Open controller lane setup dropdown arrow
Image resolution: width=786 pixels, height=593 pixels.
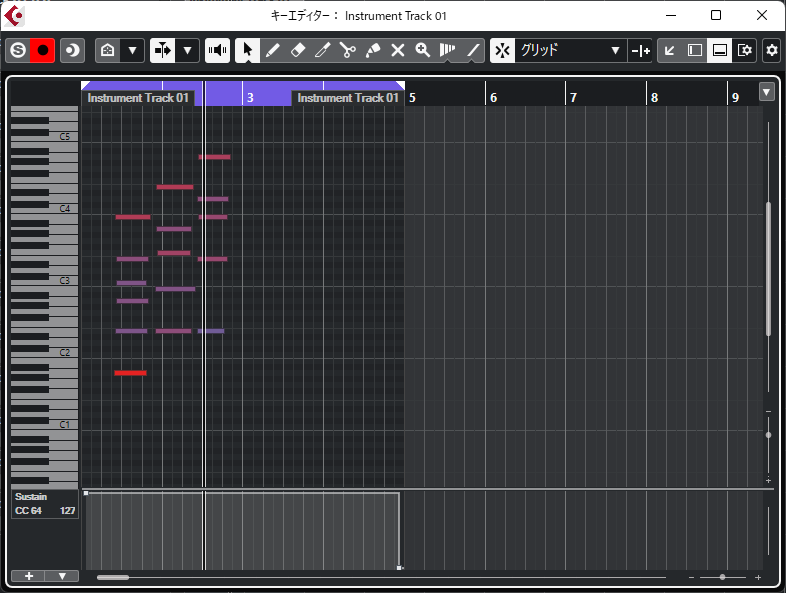62,576
